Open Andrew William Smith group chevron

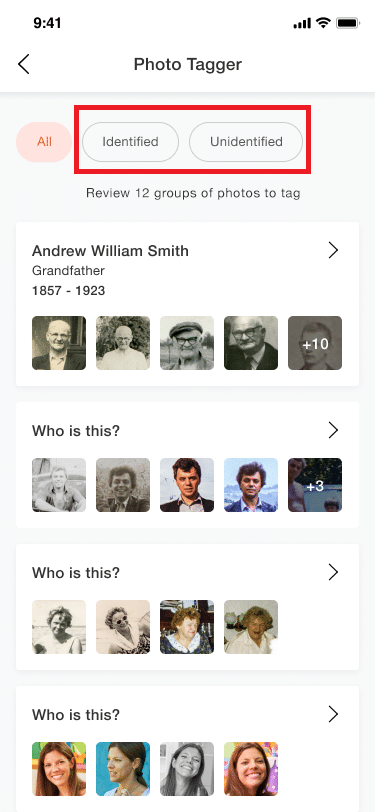click(x=334, y=251)
